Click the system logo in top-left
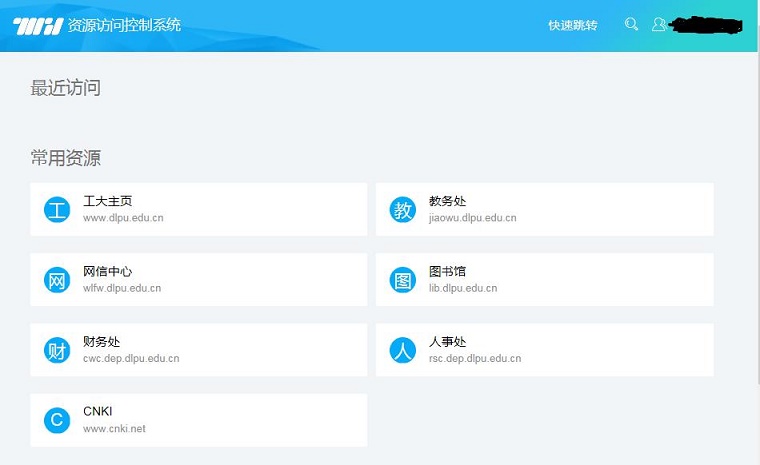Screen dimensions: 760x465 click(x=37, y=25)
